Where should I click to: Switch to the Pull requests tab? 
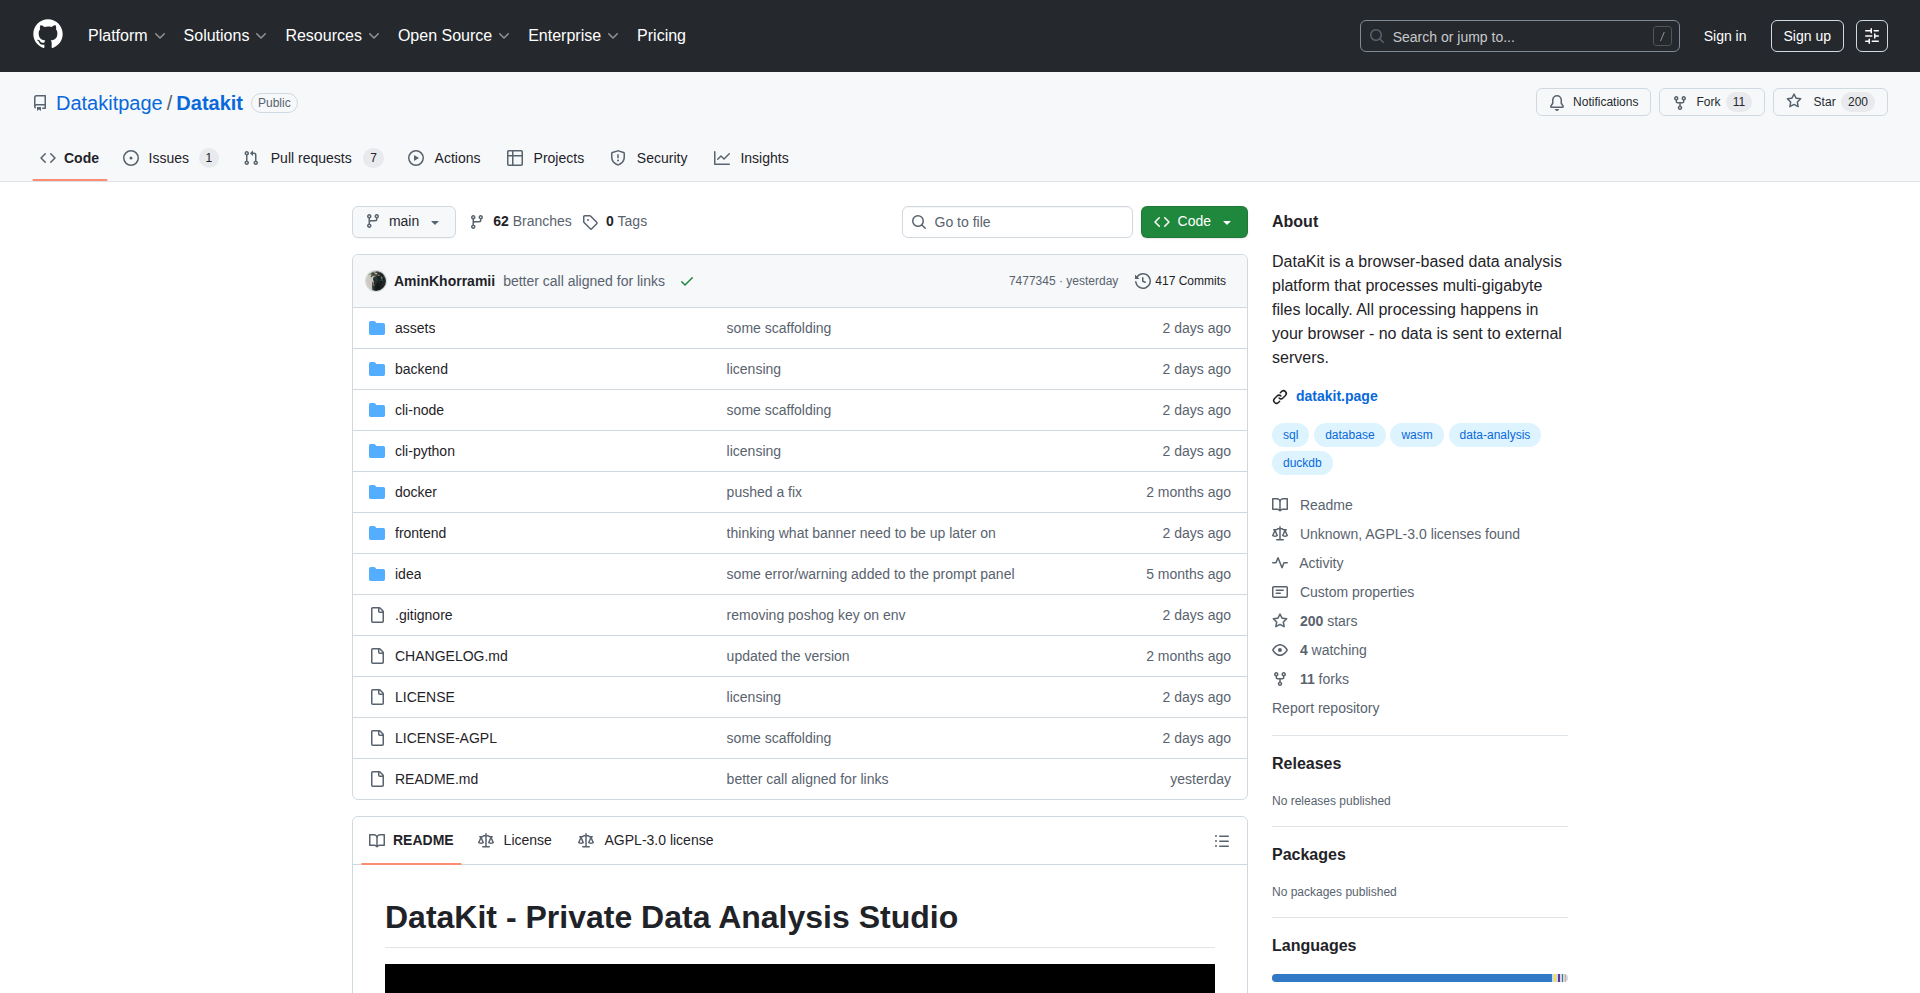pos(311,158)
